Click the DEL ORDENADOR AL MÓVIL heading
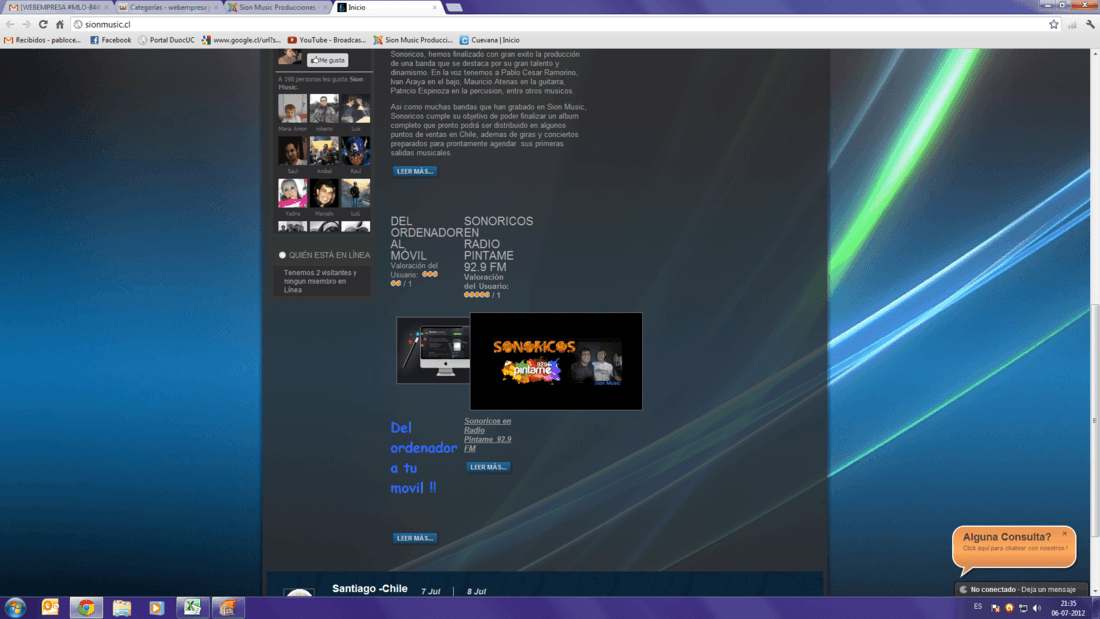Screen dimensions: 1100x619 tap(425, 238)
